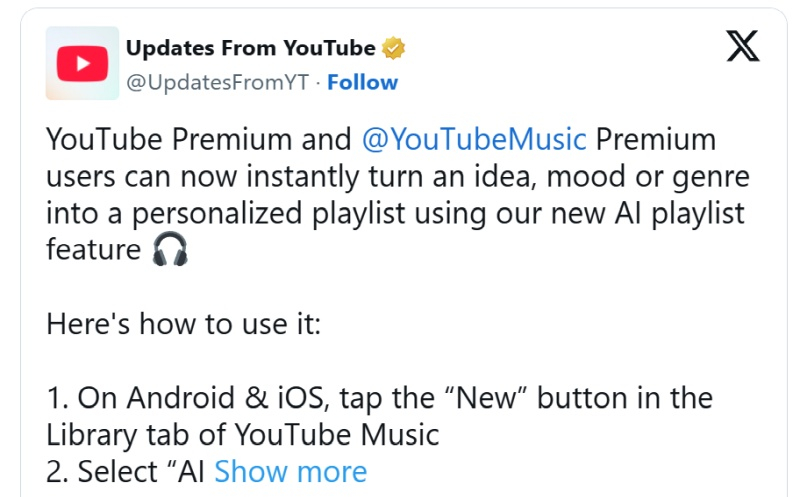Expand the post with Show more
The image size is (800, 497).
click(x=290, y=471)
